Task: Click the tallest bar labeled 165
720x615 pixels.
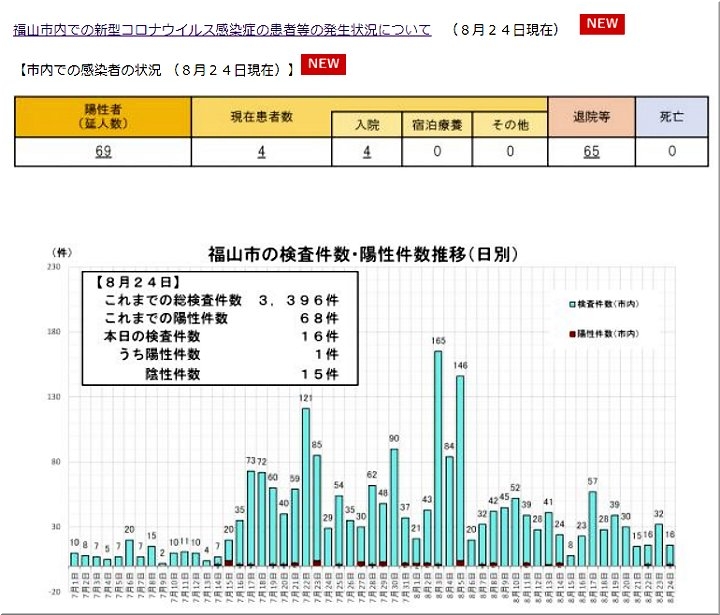Action: tap(438, 460)
